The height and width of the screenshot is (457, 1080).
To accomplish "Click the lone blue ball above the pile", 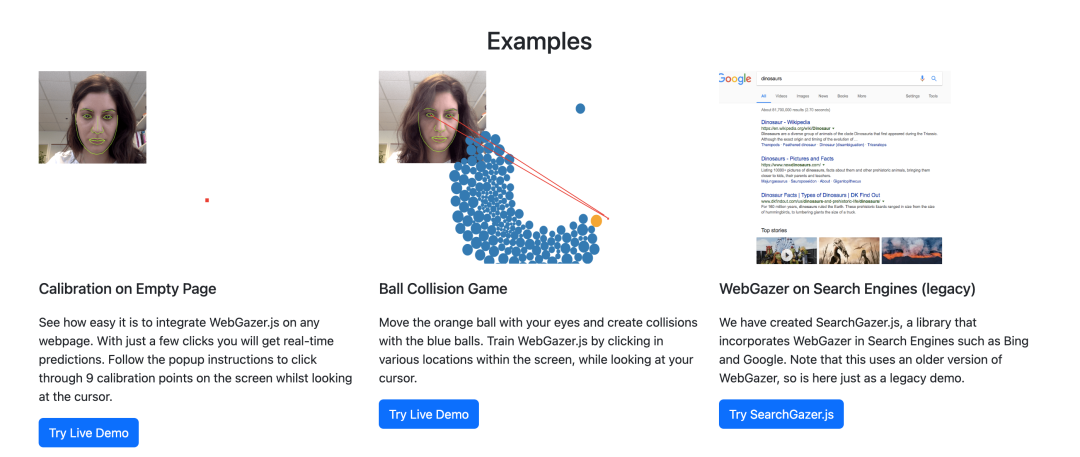I will [x=580, y=108].
